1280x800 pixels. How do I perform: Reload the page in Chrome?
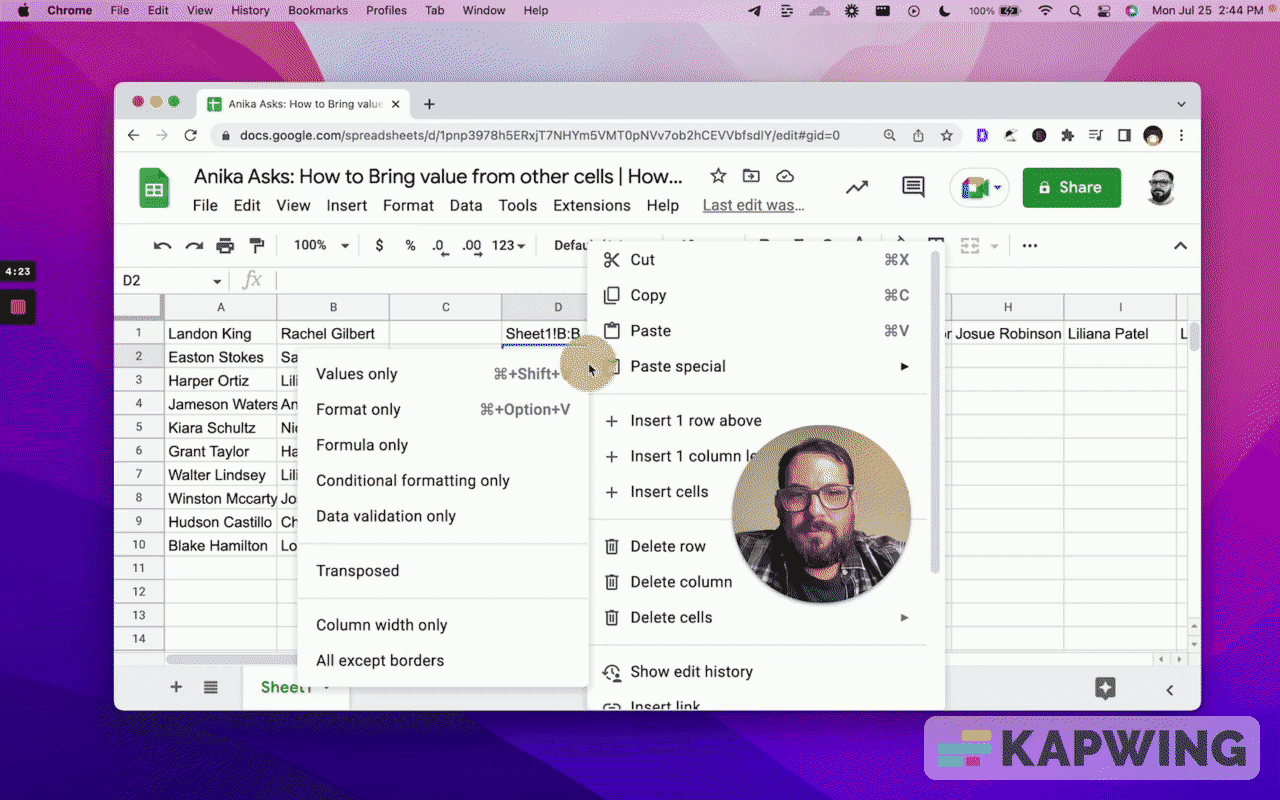click(190, 135)
